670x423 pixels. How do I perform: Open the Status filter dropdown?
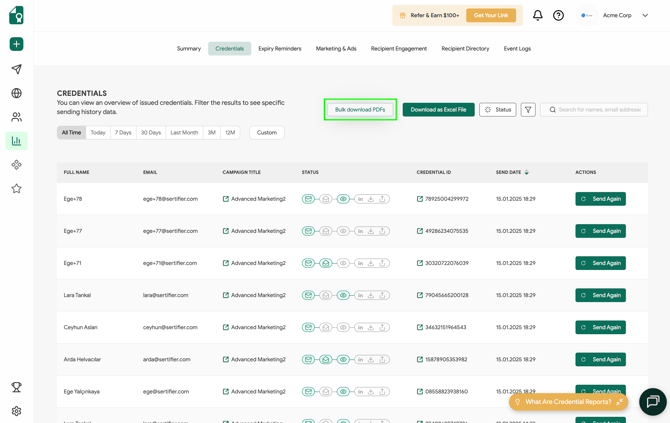click(497, 110)
